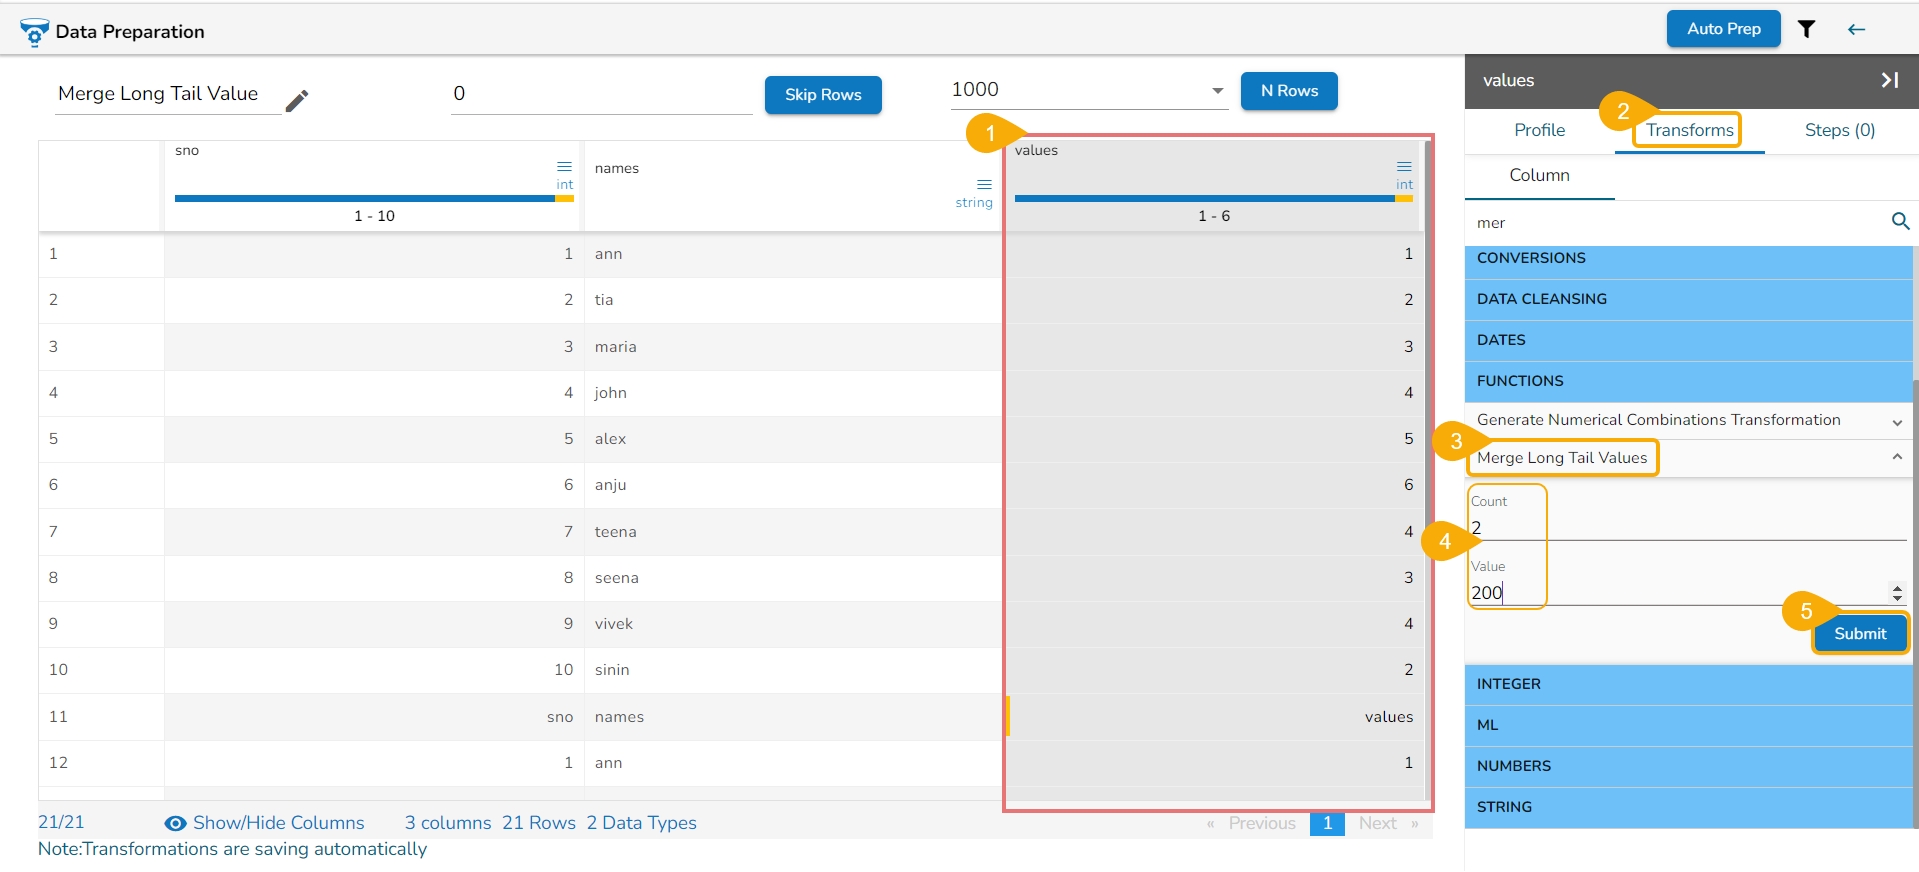This screenshot has width=1919, height=872.
Task: Open the sno column menu icon
Action: pos(565,166)
